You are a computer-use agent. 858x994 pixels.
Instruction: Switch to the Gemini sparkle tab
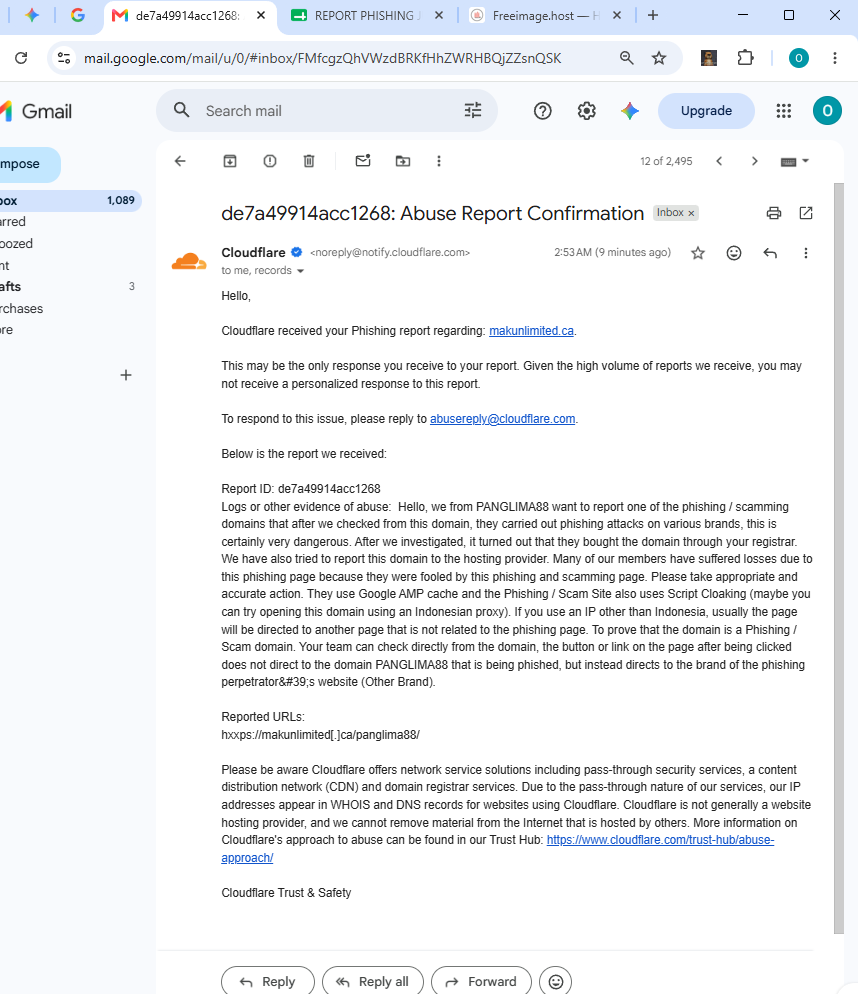click(32, 16)
